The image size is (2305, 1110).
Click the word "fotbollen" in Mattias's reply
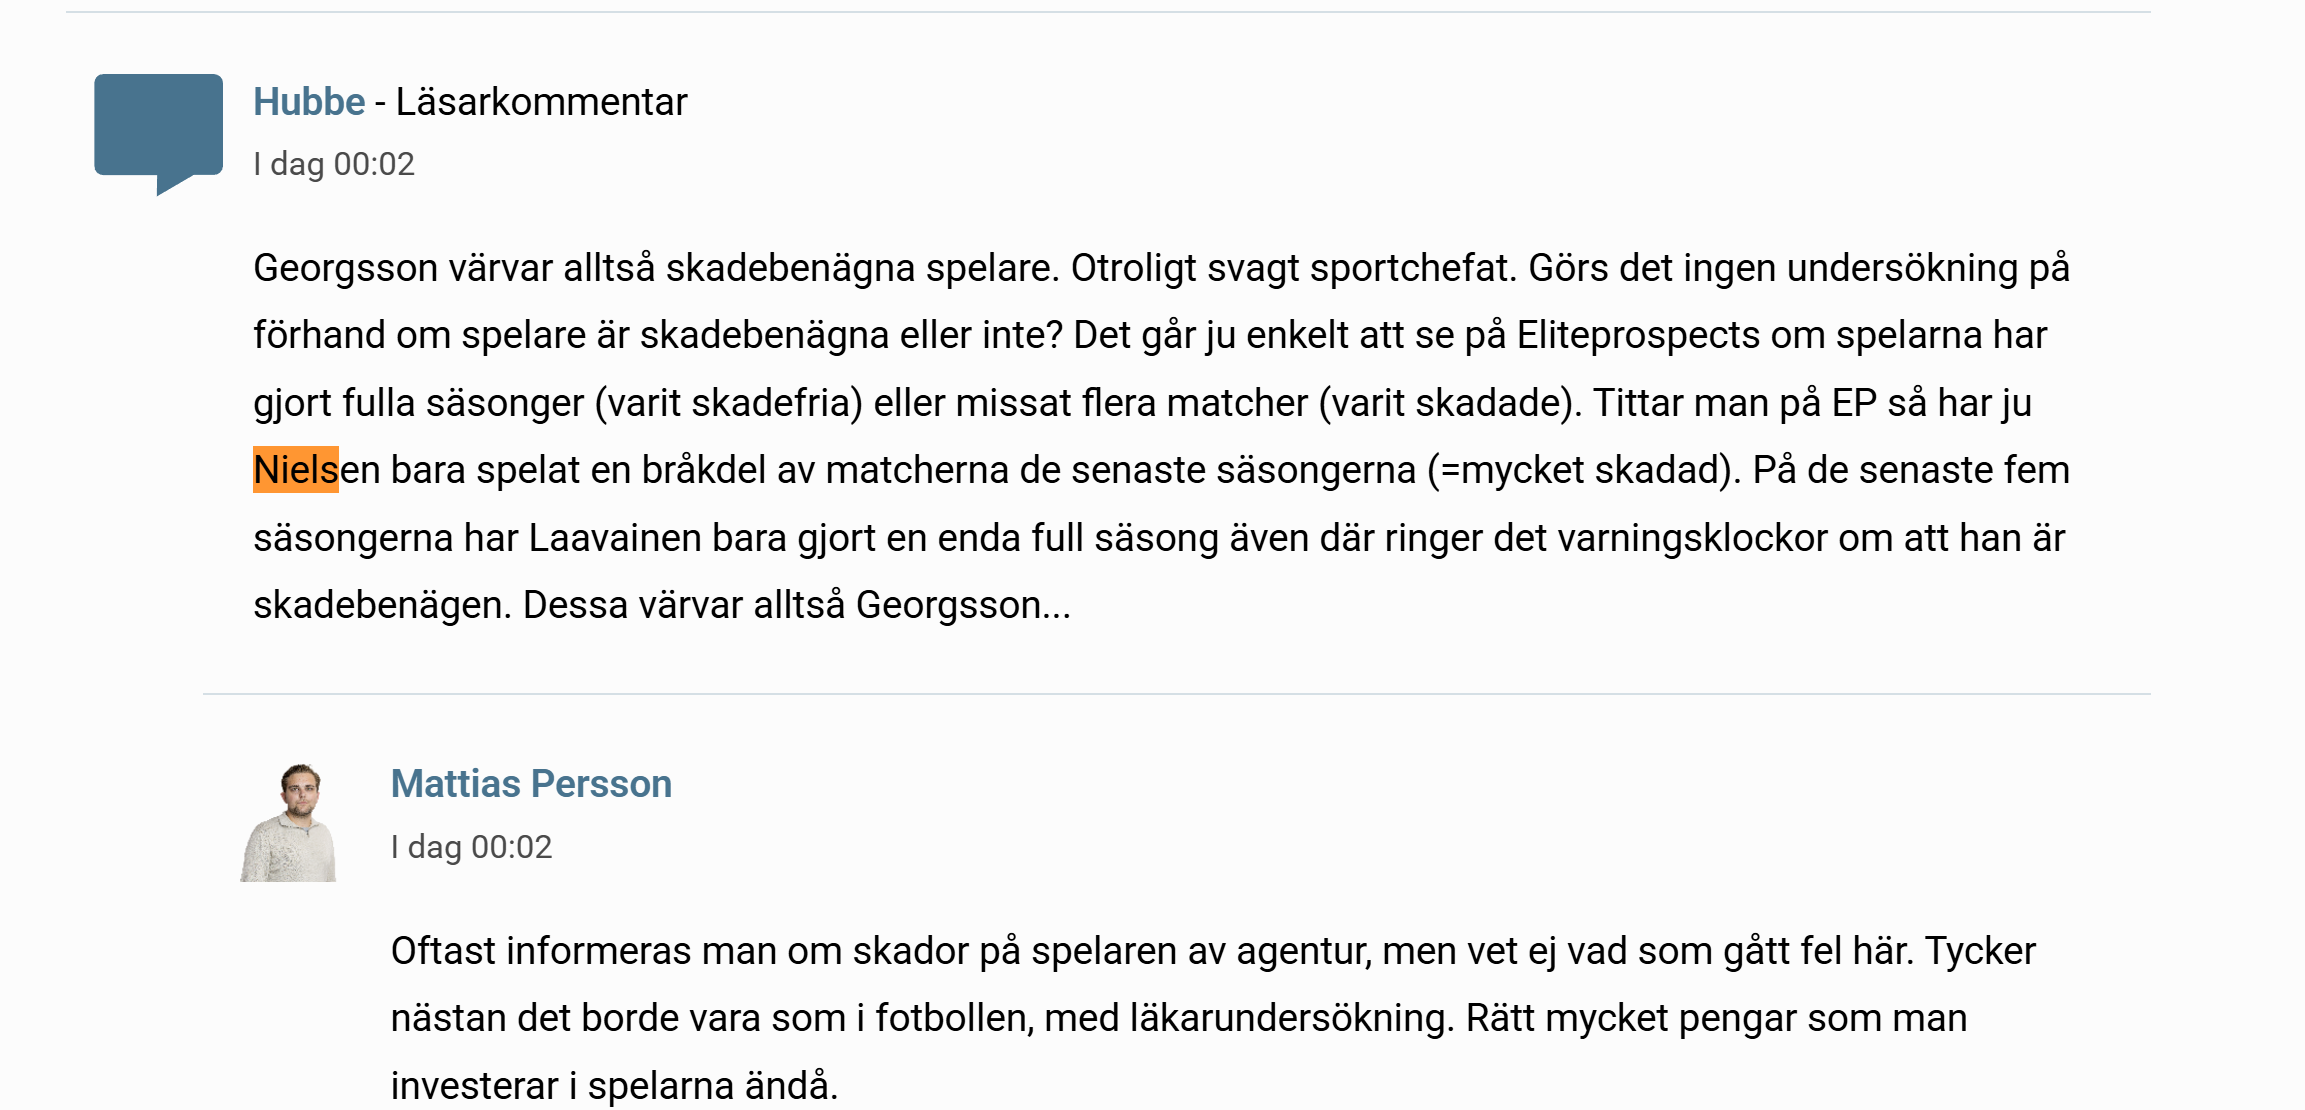click(x=953, y=1018)
